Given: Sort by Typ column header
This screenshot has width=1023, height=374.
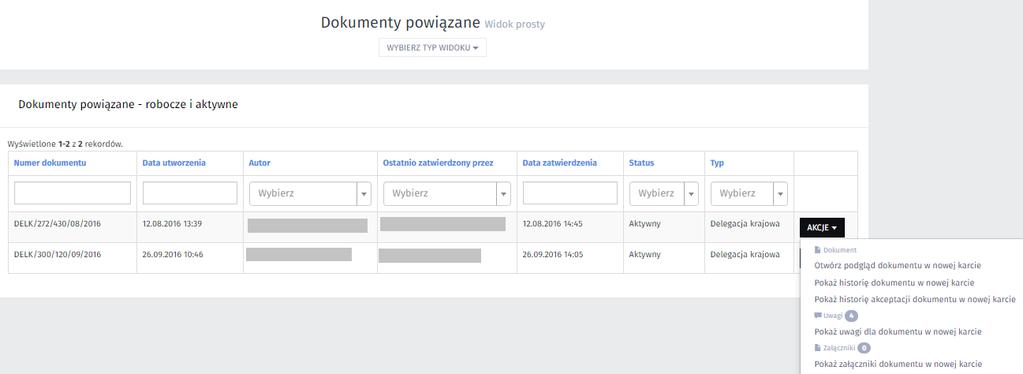Looking at the screenshot, I should 717,163.
